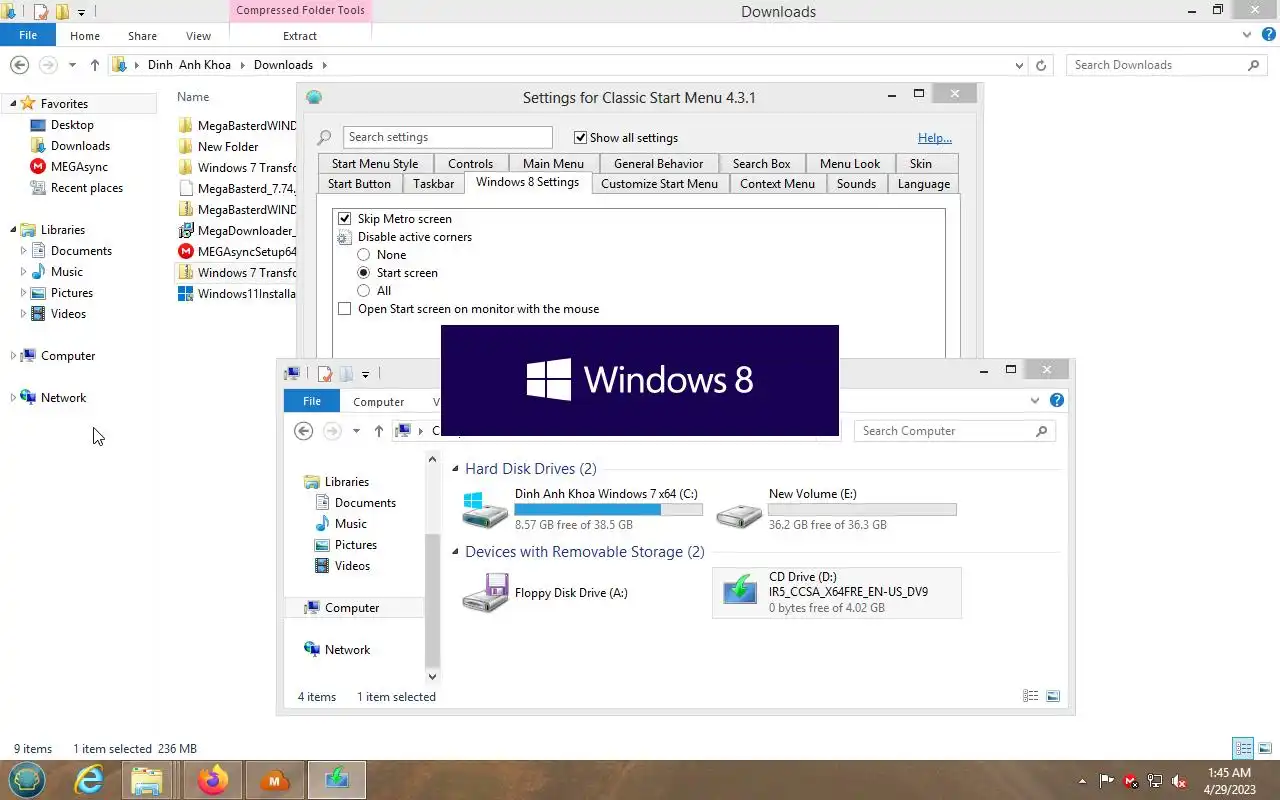Open the Share ribbon tab in Downloads
This screenshot has height=800, width=1280.
(142, 36)
